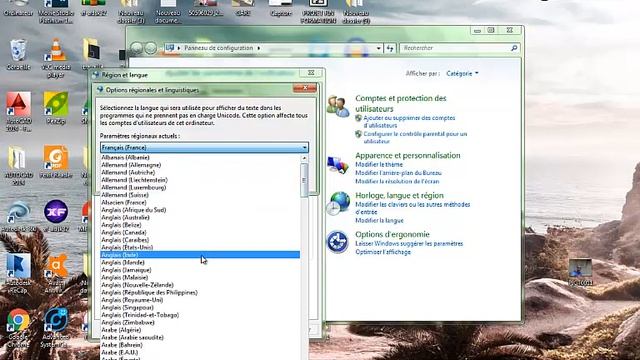640x360 pixels.
Task: Launch Autodesk ReCap from desktop
Action: click(18, 273)
